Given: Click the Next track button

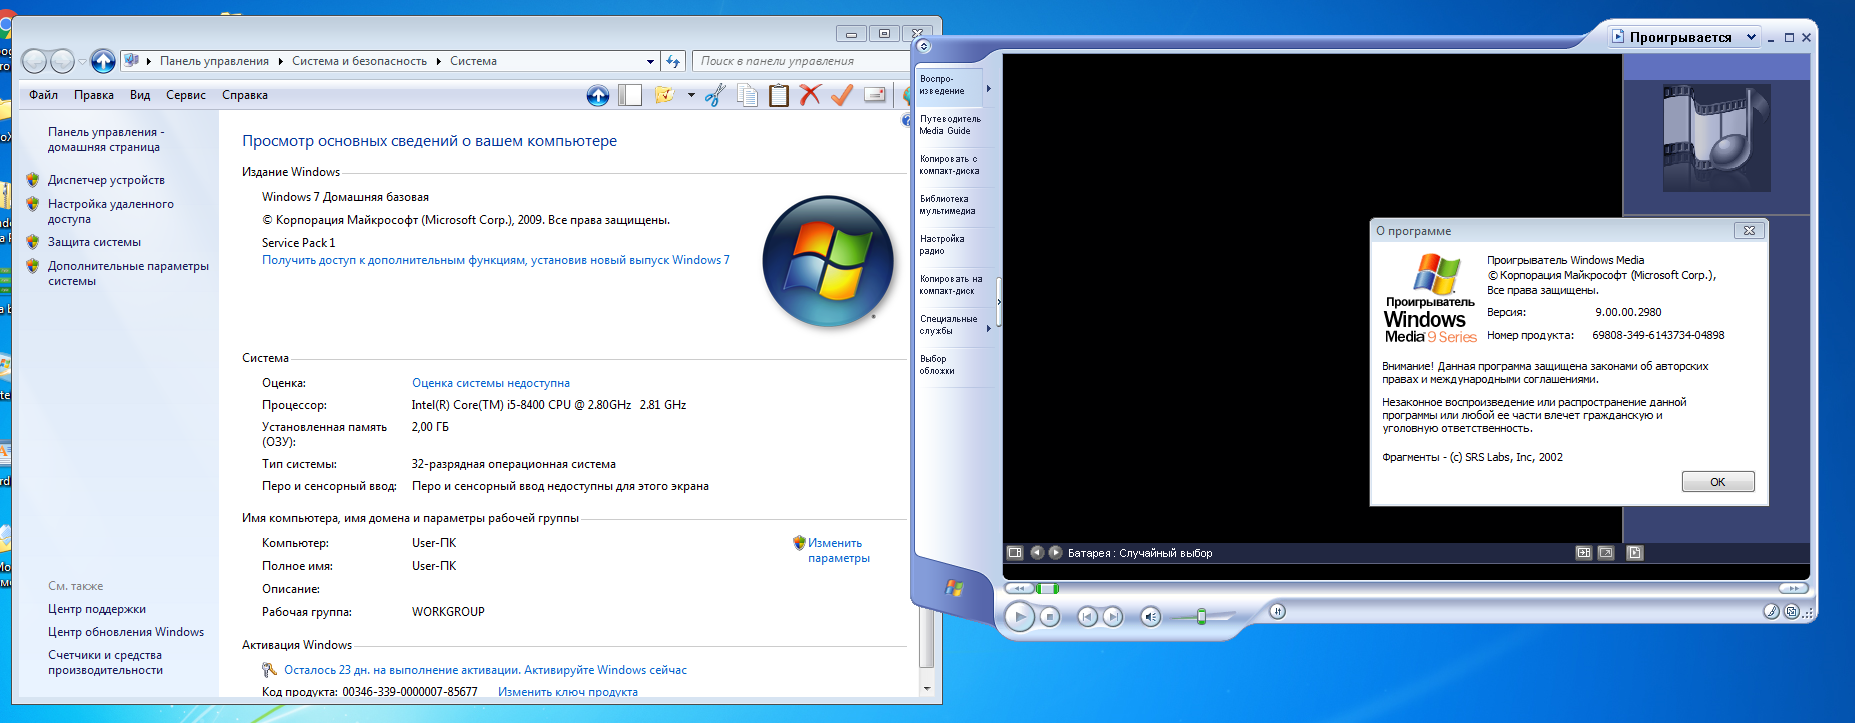Looking at the screenshot, I should [1113, 617].
